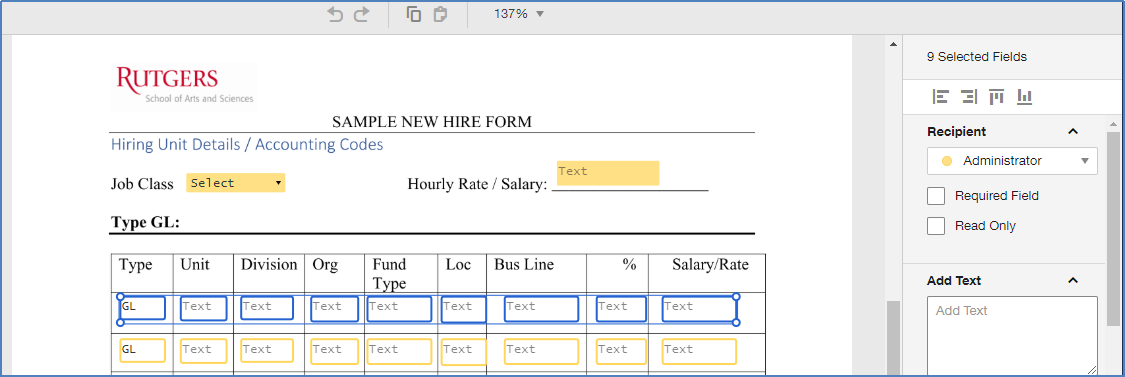This screenshot has width=1125, height=377.
Task: Select the blue-outlined Org text field
Action: [334, 308]
